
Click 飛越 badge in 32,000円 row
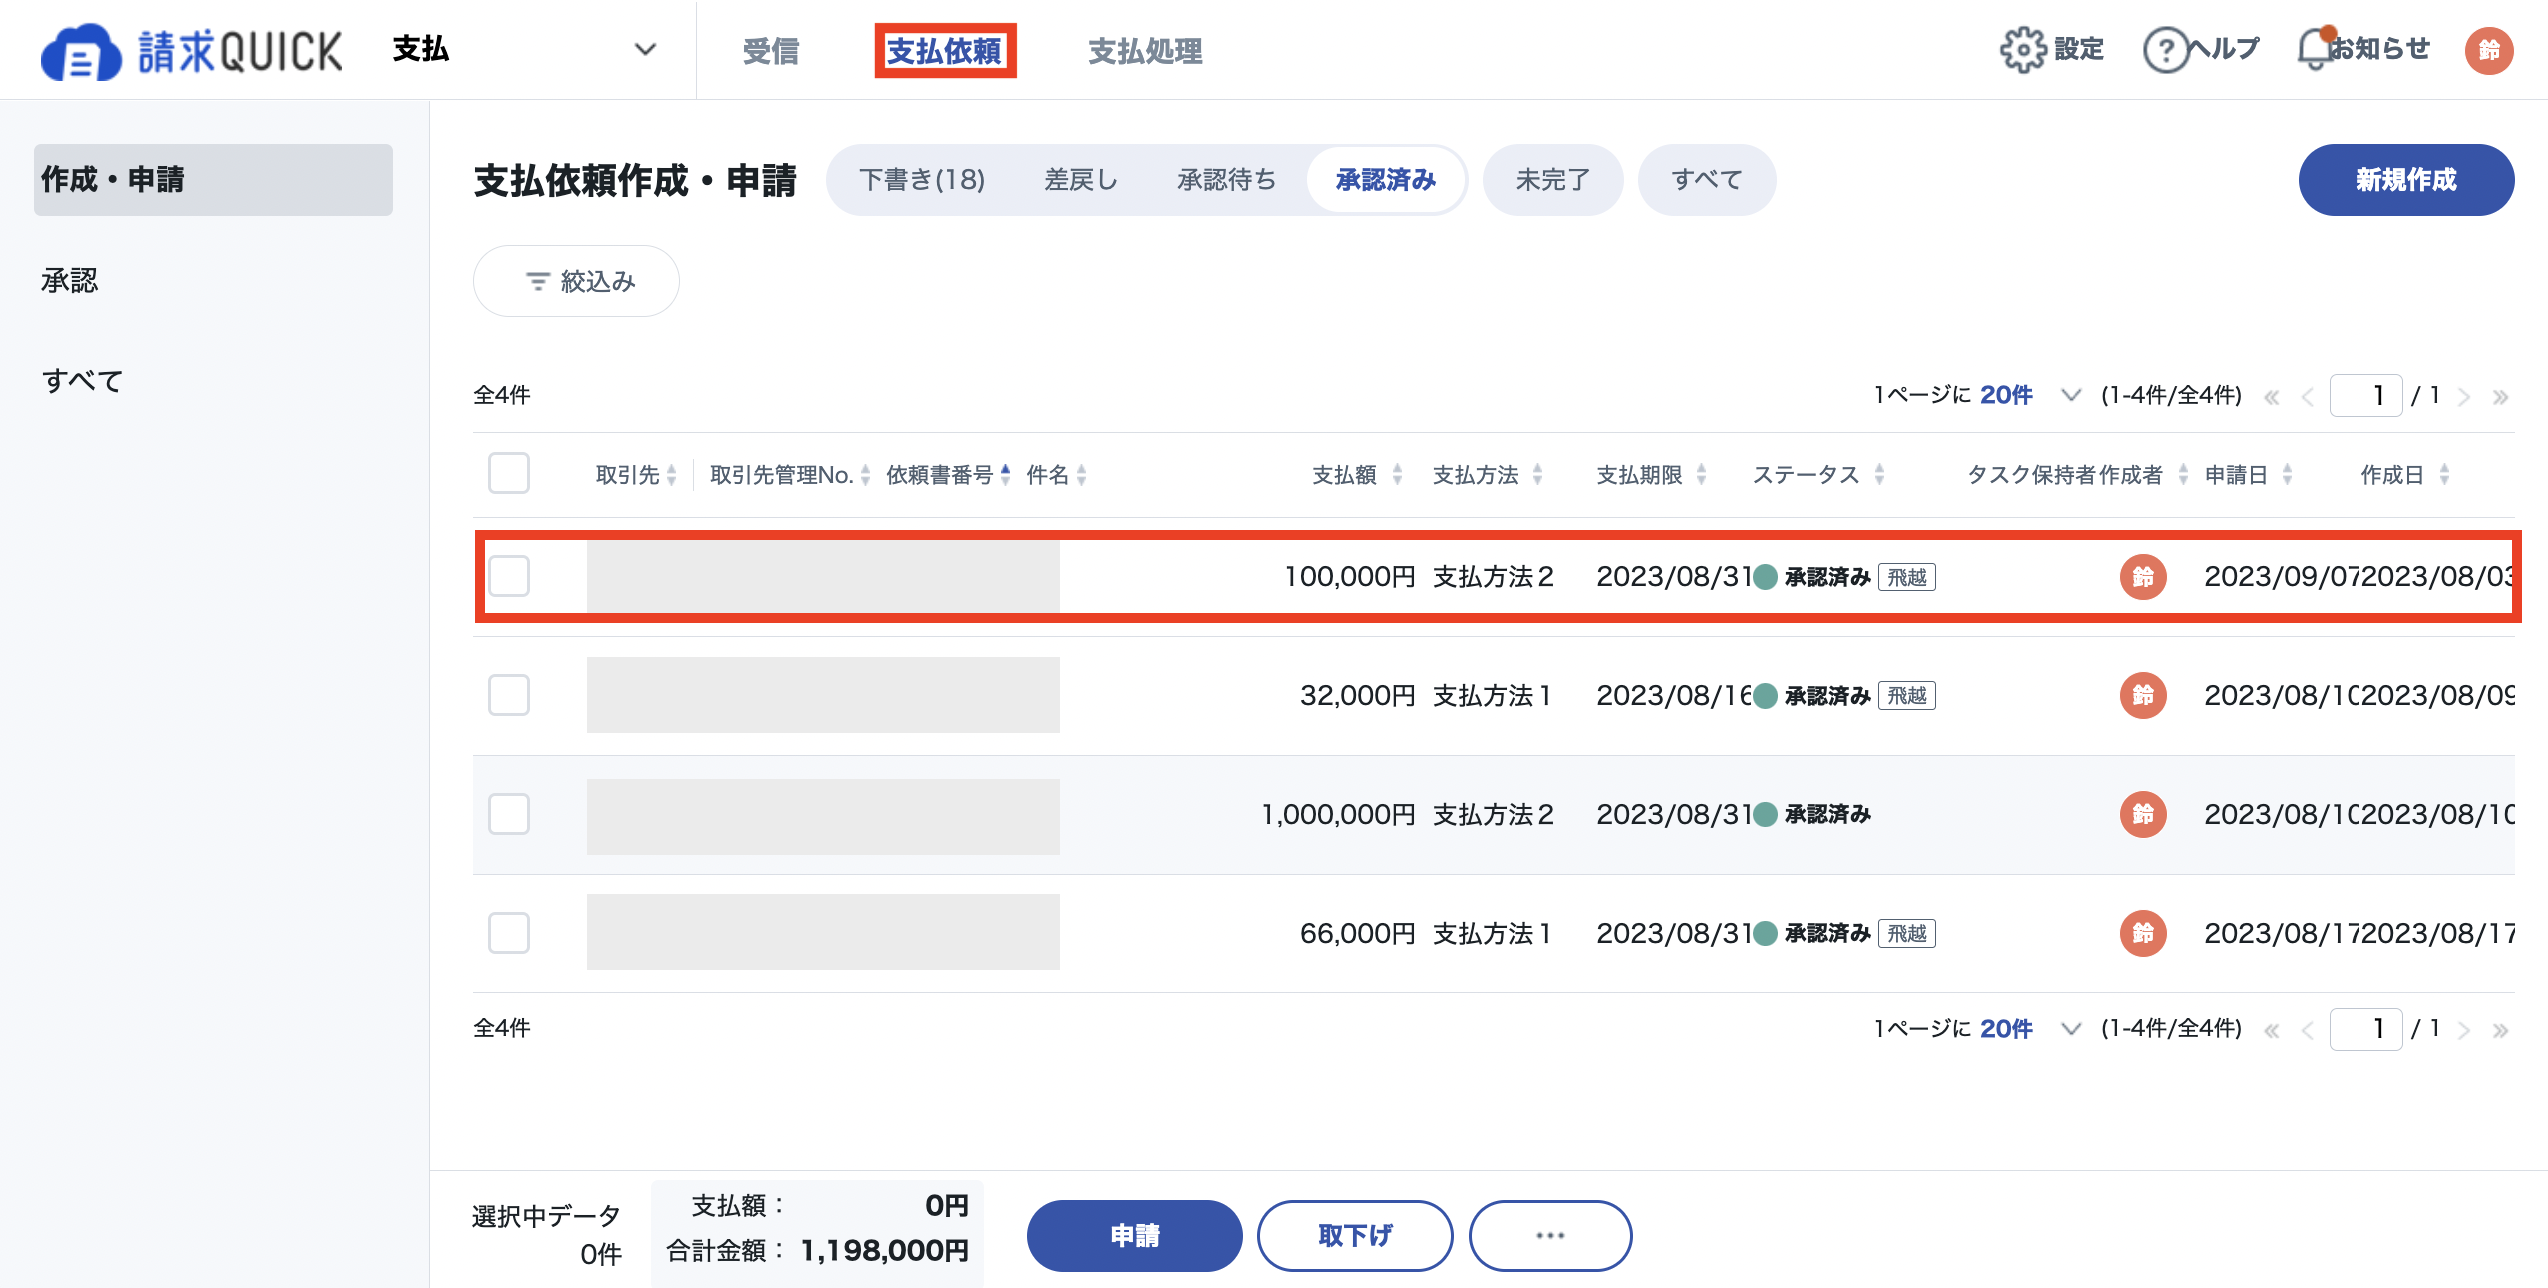pyautogui.click(x=1907, y=695)
